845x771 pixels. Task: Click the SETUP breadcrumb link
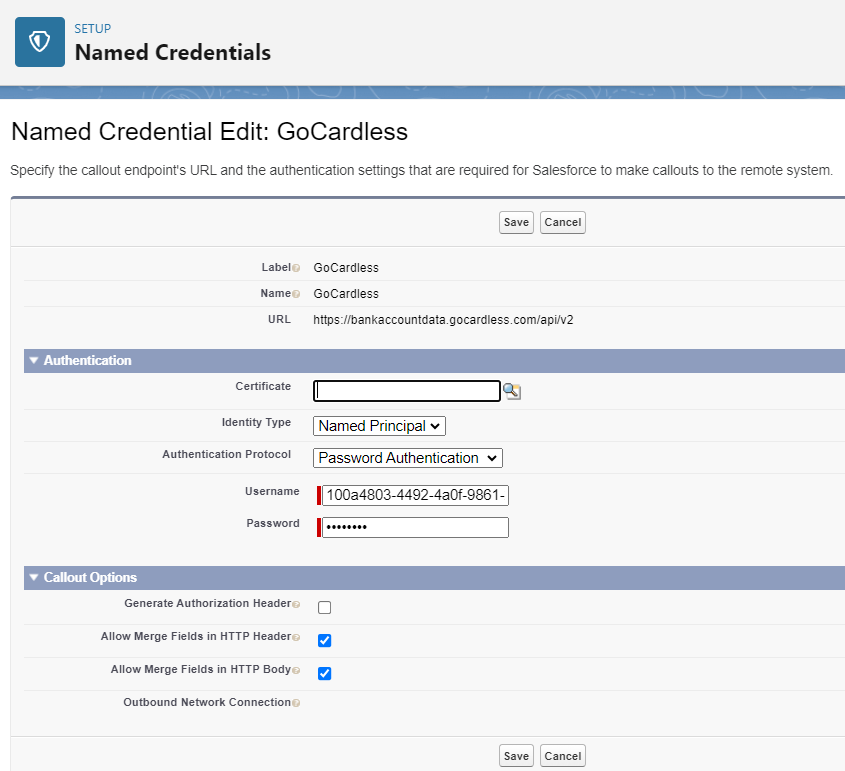tap(93, 29)
